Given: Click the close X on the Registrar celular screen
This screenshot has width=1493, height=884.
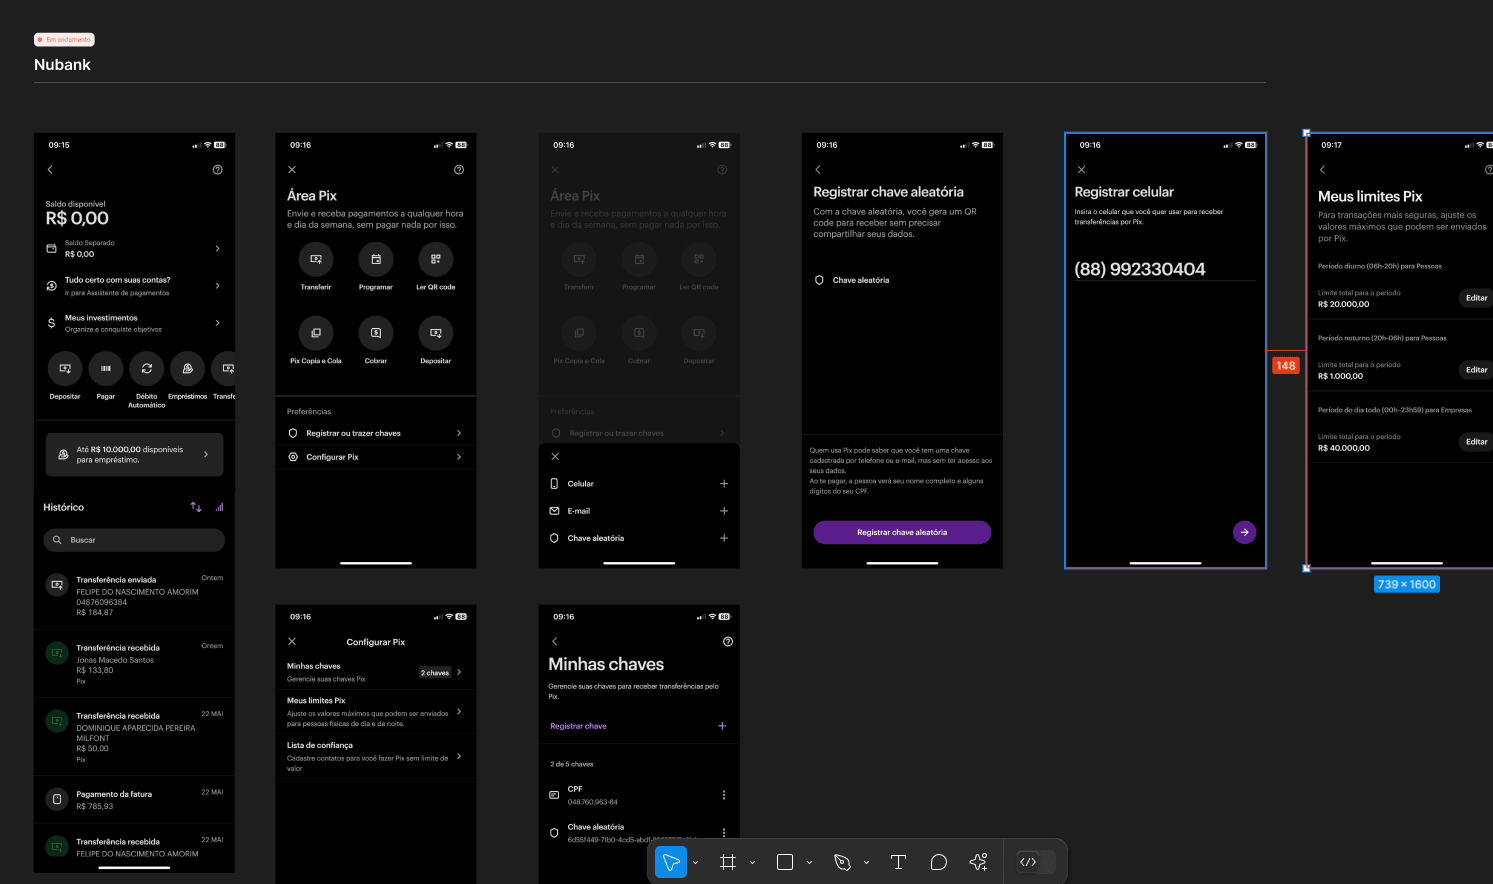Looking at the screenshot, I should 1081,170.
